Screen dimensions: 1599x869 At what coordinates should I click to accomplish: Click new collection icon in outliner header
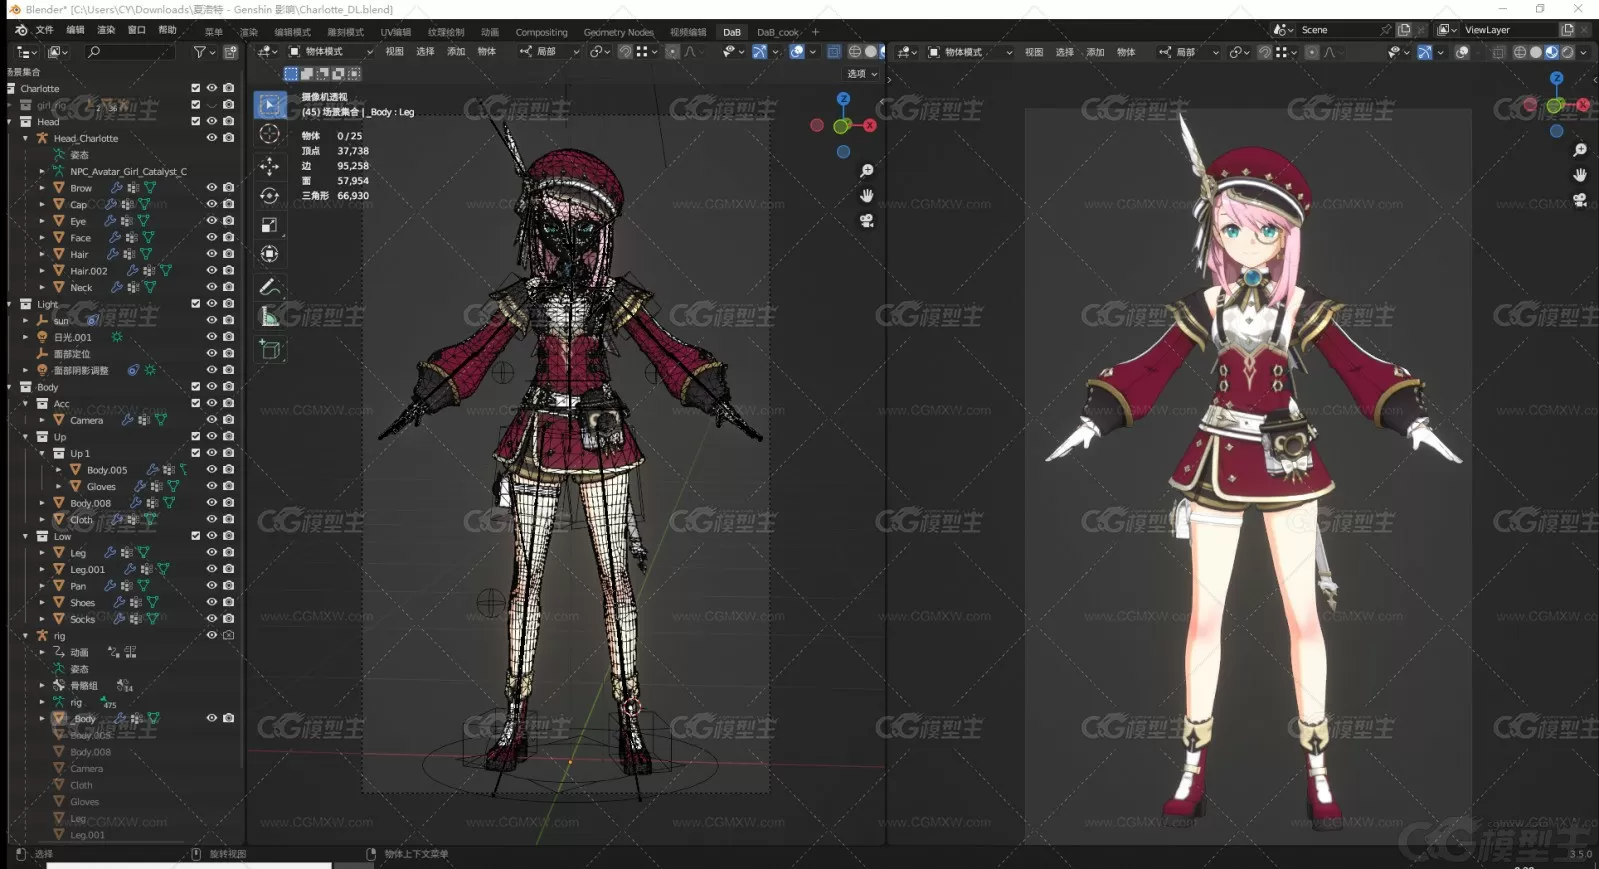[231, 52]
